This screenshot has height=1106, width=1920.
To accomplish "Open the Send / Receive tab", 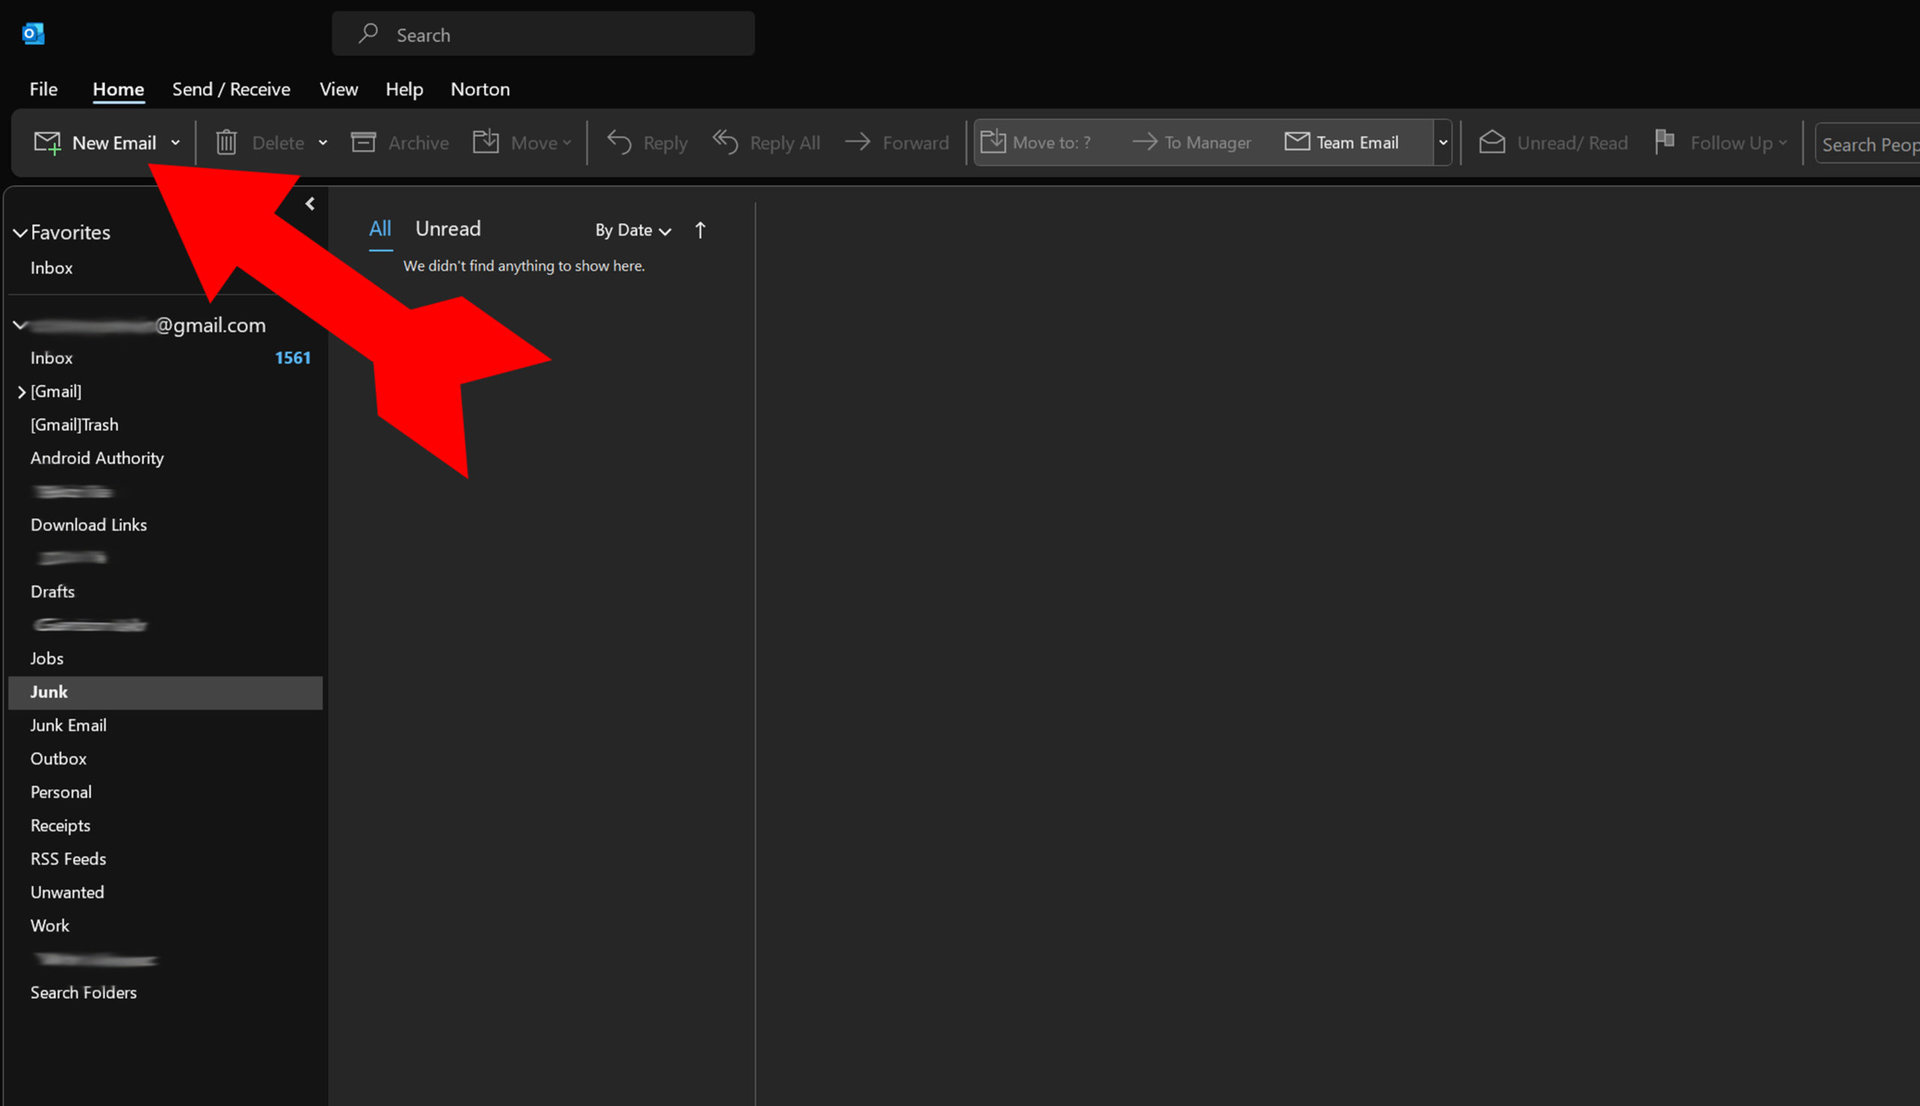I will pyautogui.click(x=231, y=89).
